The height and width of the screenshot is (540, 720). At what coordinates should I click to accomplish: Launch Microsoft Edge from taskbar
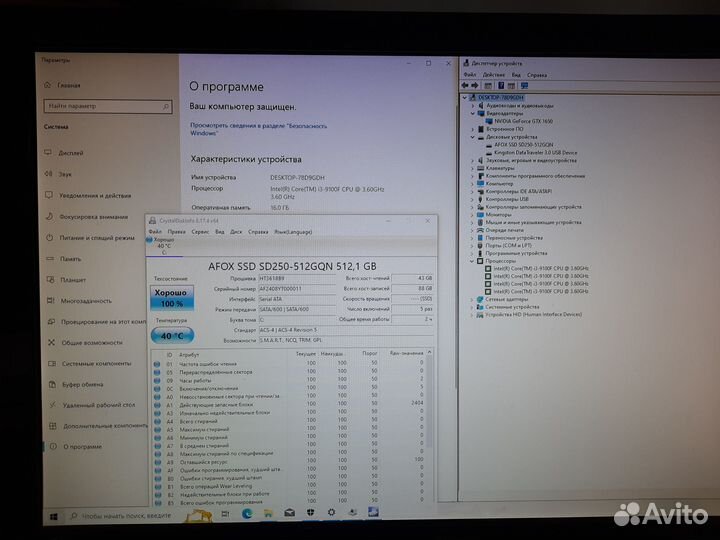pyautogui.click(x=247, y=514)
